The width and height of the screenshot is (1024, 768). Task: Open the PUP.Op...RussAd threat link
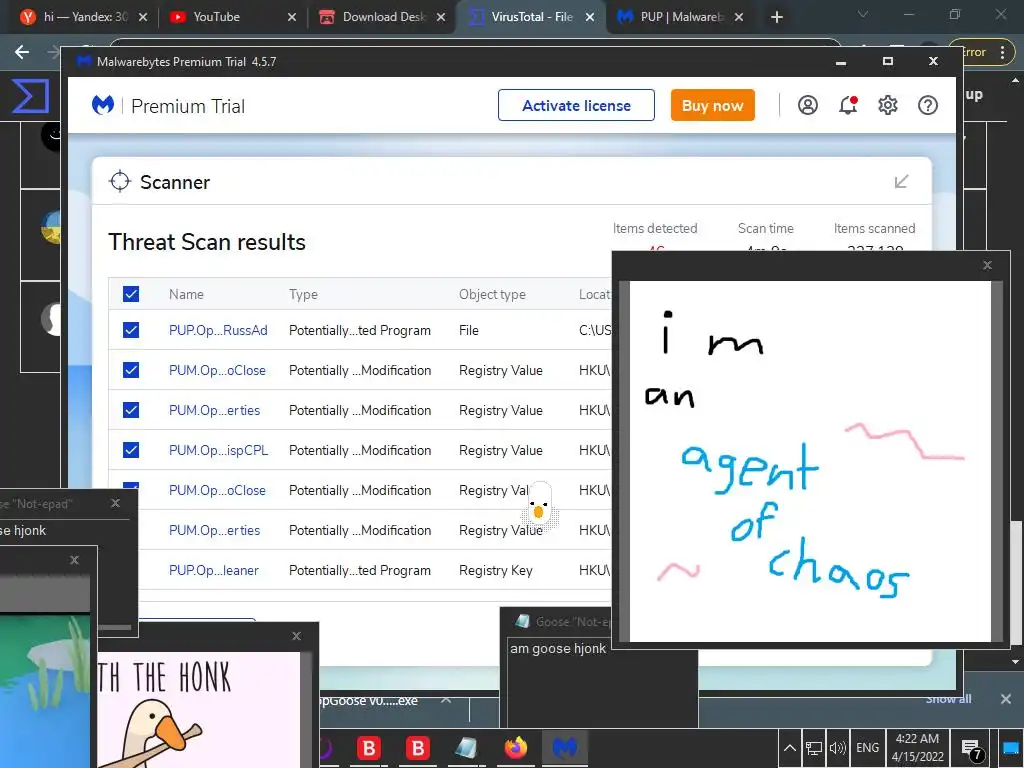(x=218, y=330)
